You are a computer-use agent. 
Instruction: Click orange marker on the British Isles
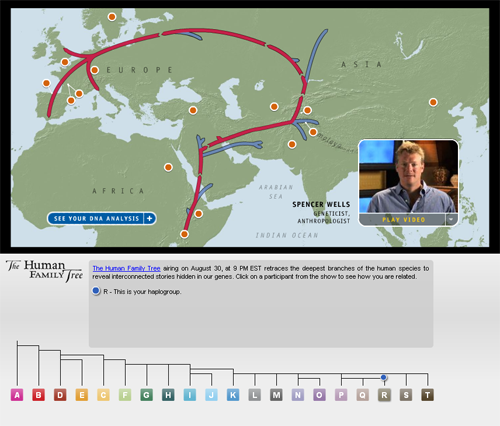tap(65, 62)
